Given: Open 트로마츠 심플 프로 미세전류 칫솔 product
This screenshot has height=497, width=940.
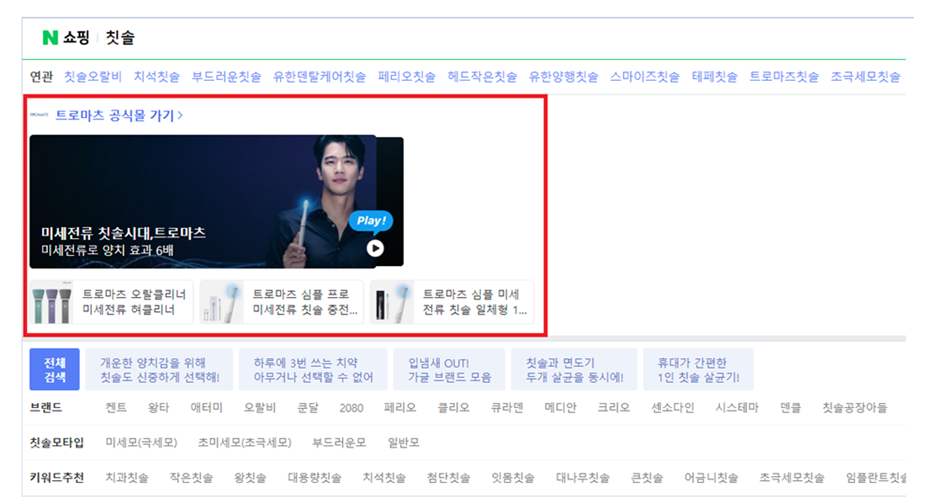Looking at the screenshot, I should [x=282, y=302].
